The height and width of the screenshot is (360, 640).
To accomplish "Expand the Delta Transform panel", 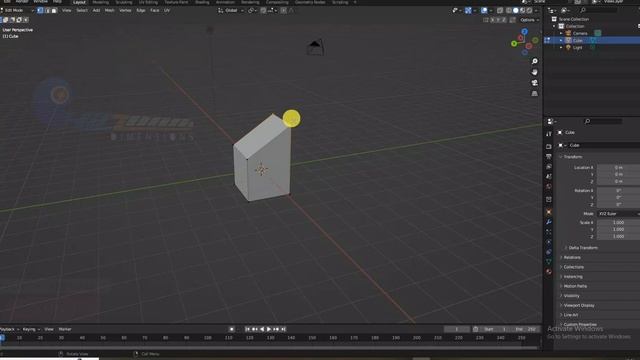I will [x=581, y=248].
